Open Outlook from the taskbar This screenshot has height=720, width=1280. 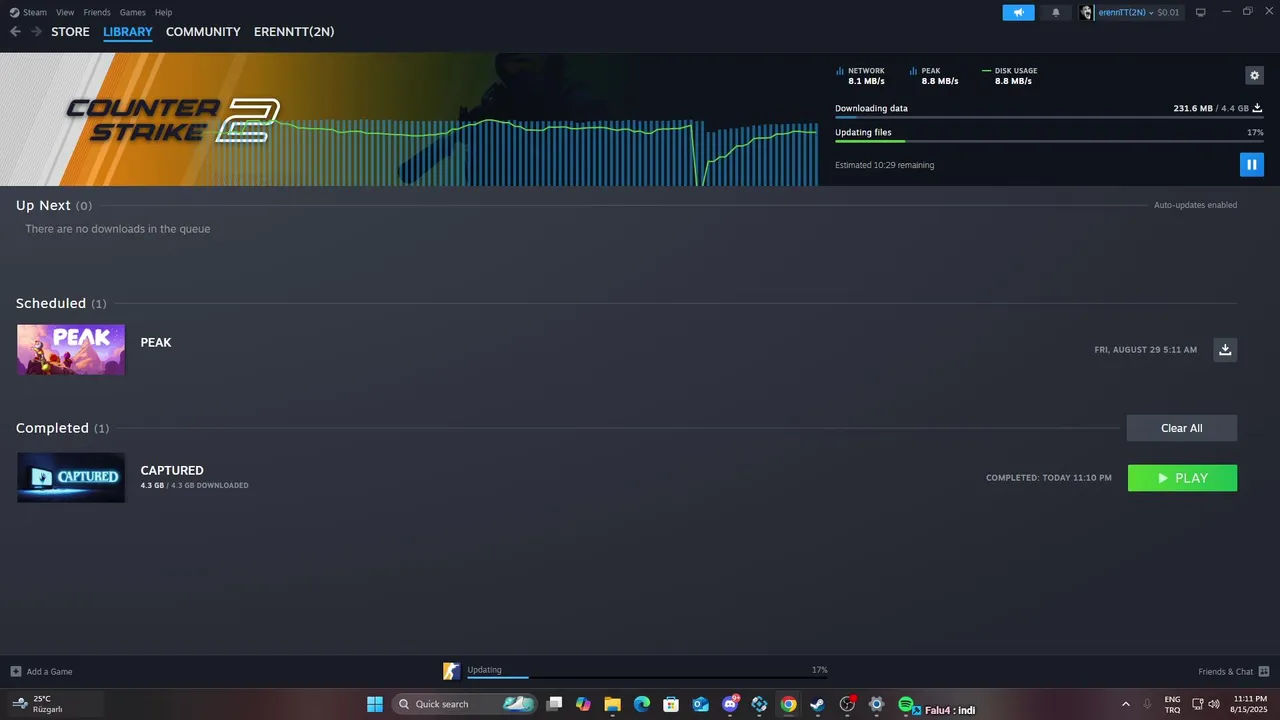(700, 704)
